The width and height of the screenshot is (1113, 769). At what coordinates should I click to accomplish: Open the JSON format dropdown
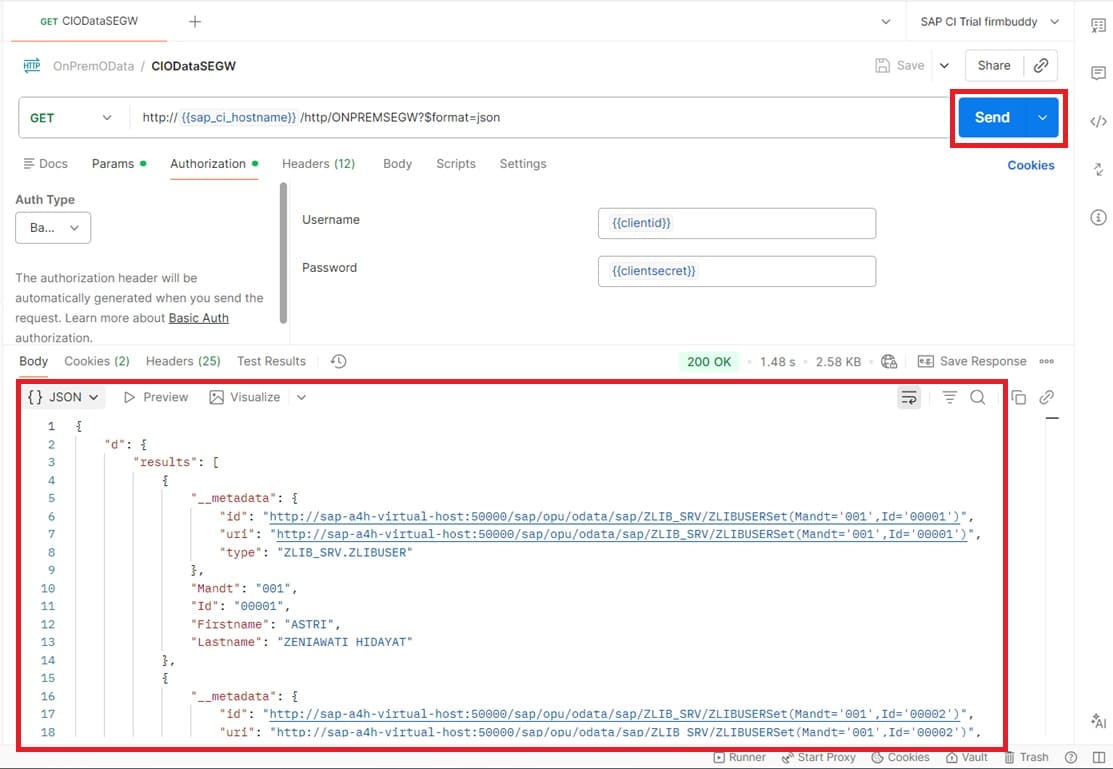tap(64, 397)
